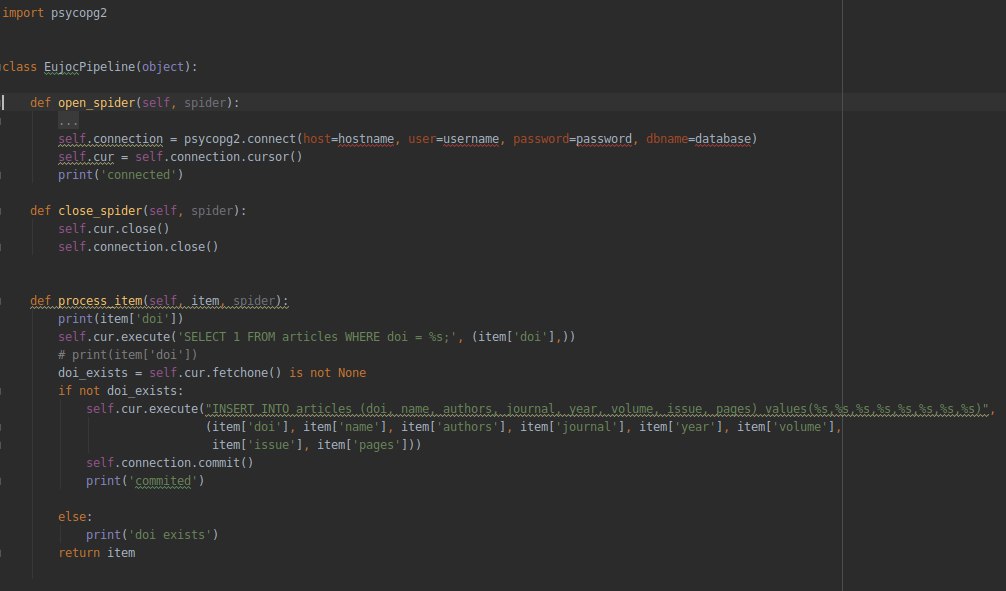Click the 'dbname' keyword argument
1006x591 pixels.
[x=667, y=139]
